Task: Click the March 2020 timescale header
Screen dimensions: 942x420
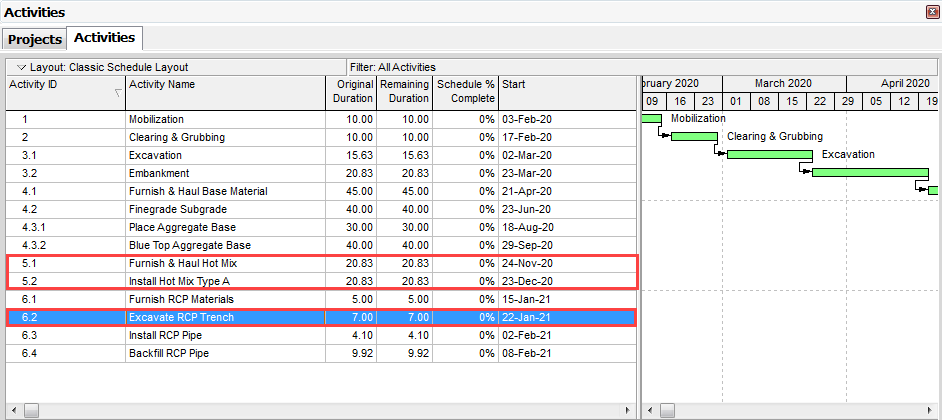Action: (783, 84)
